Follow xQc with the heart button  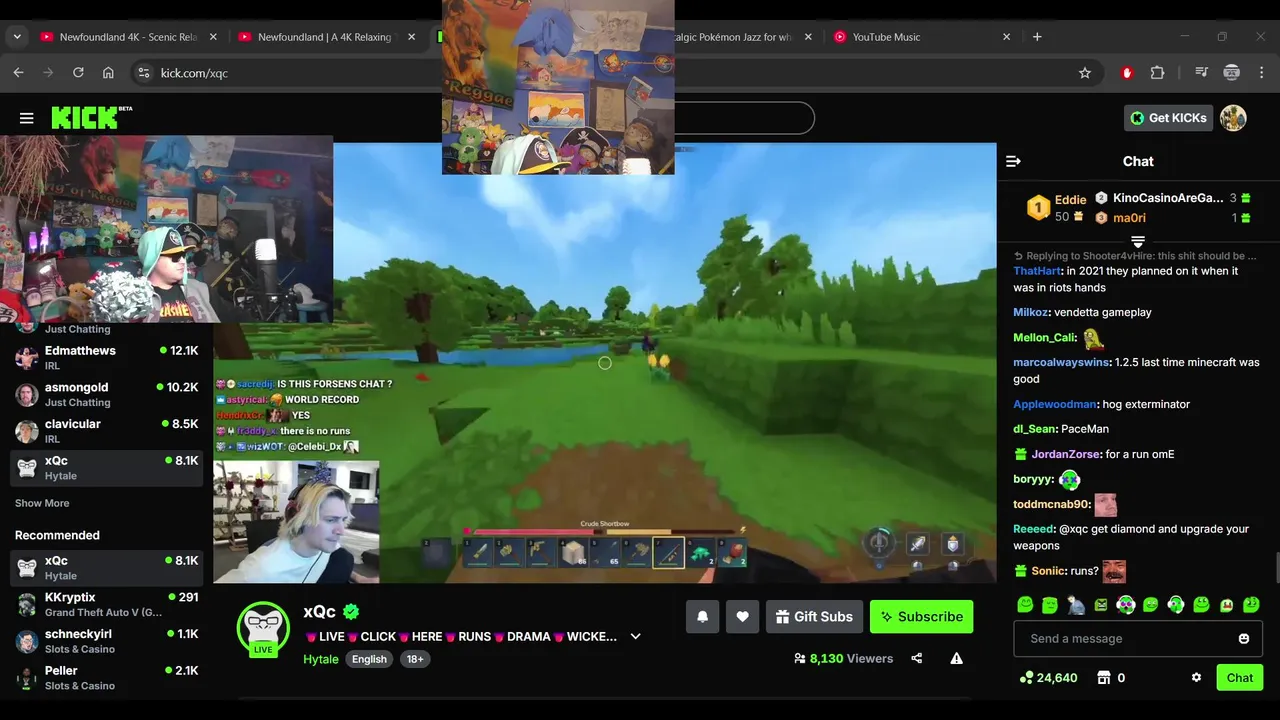pyautogui.click(x=742, y=617)
